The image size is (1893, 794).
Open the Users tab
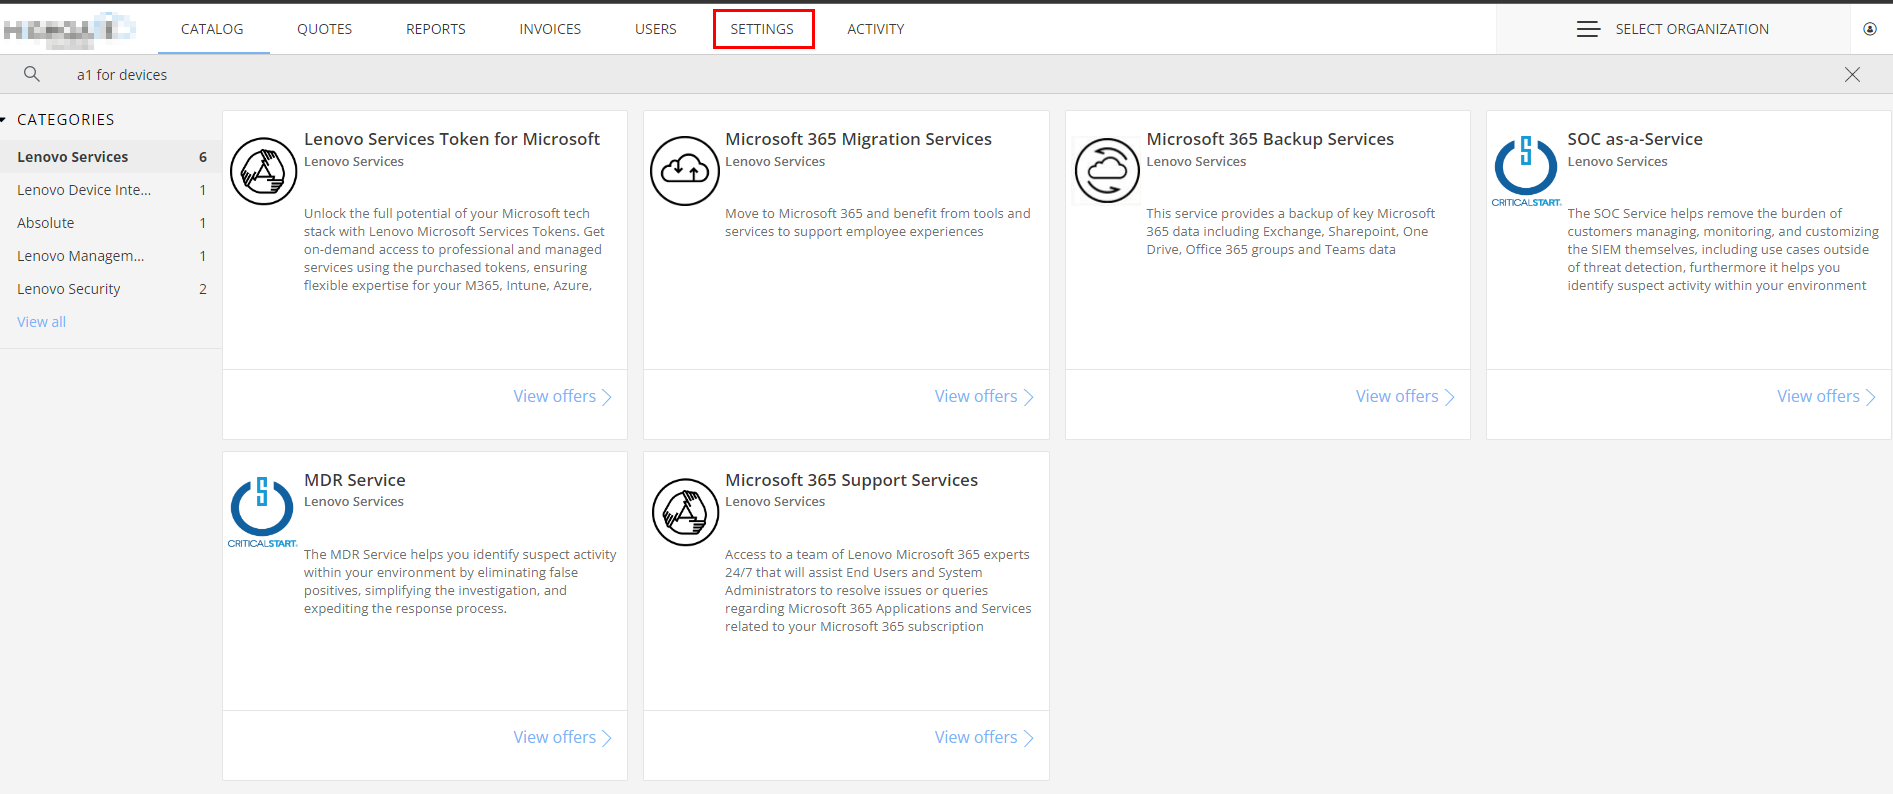click(x=656, y=29)
